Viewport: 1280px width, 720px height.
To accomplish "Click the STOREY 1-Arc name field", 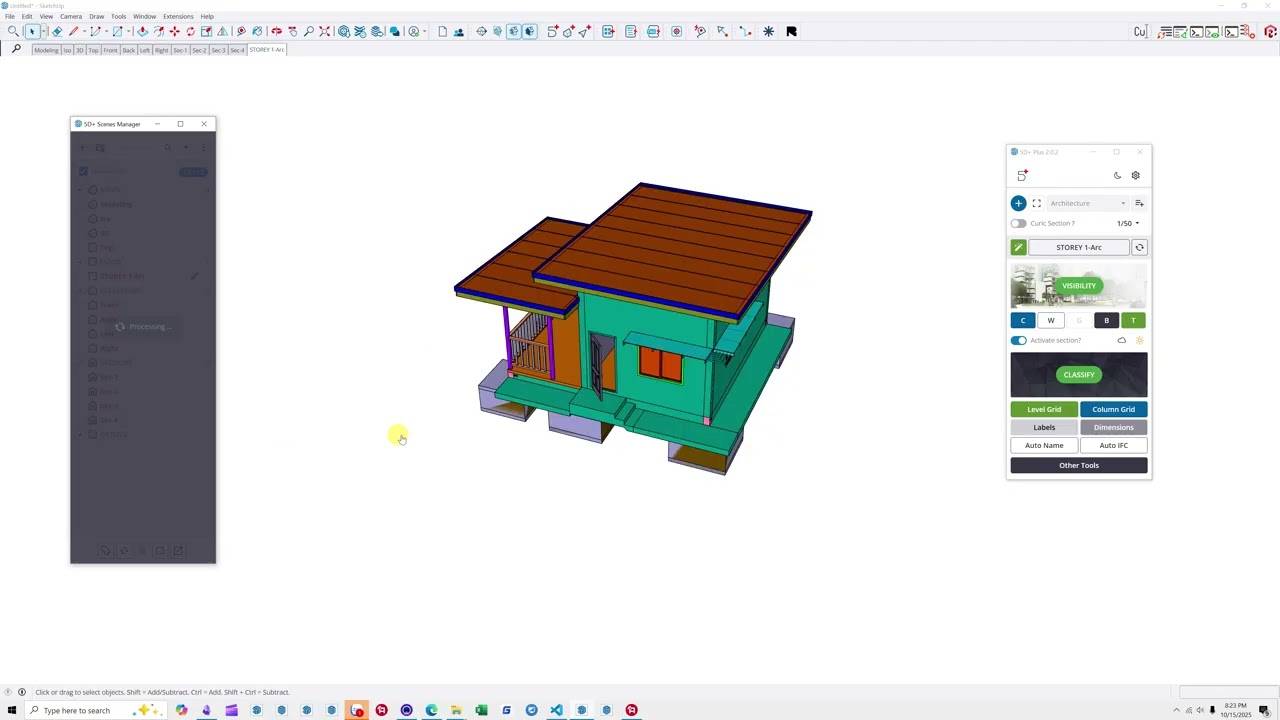I will (1079, 247).
